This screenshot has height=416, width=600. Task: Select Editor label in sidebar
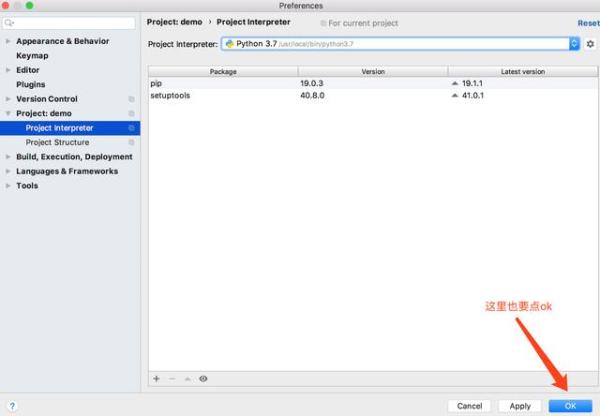click(x=28, y=70)
